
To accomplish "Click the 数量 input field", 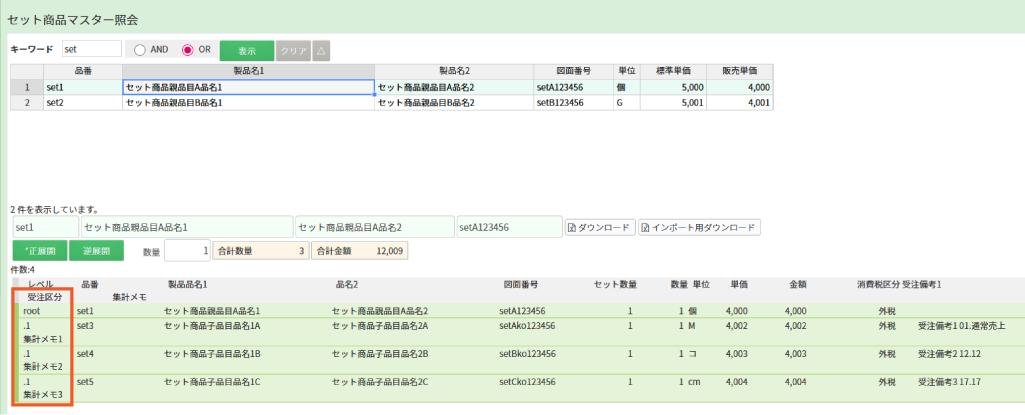I will pyautogui.click(x=188, y=251).
